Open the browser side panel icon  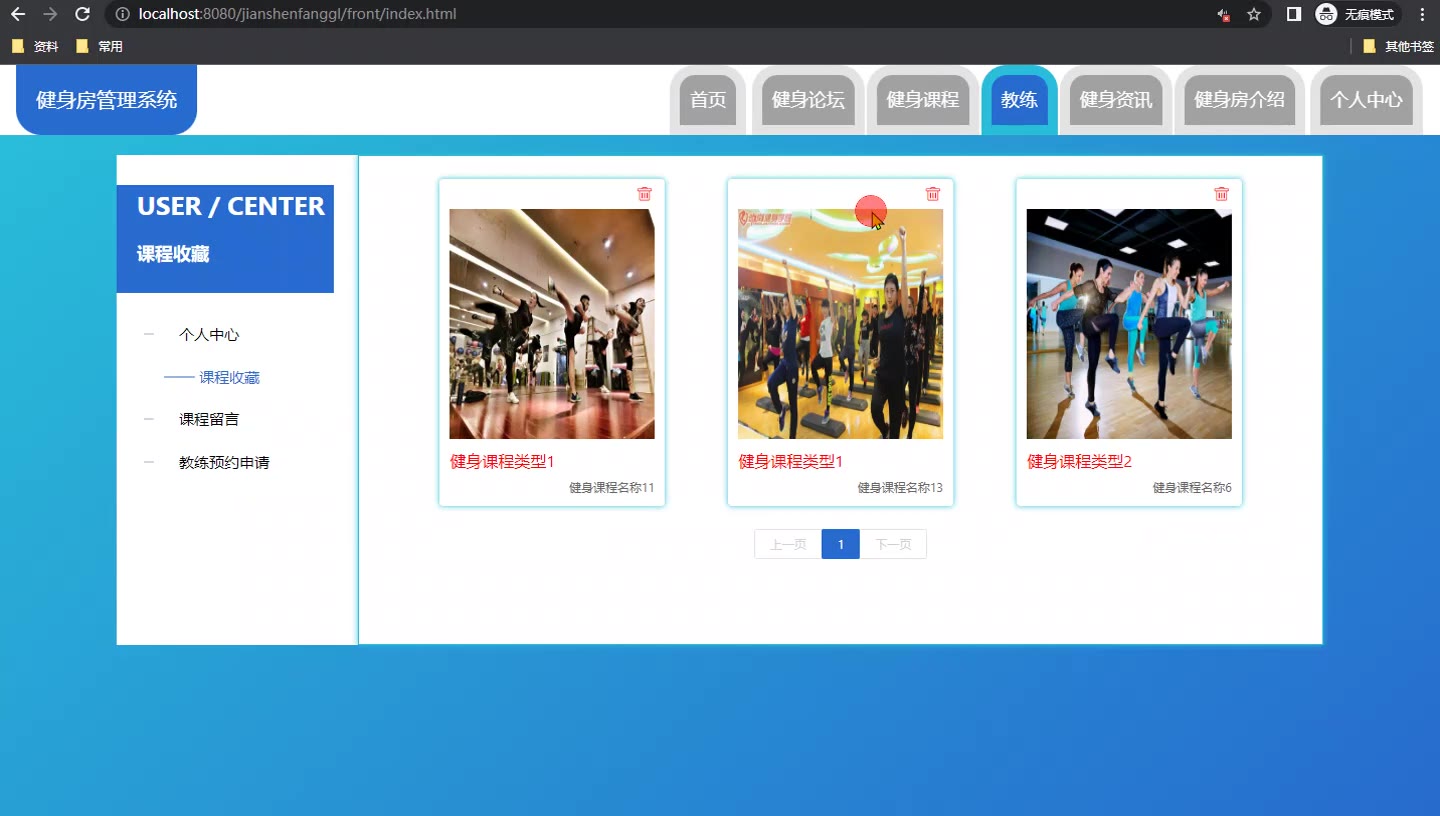click(x=1294, y=14)
